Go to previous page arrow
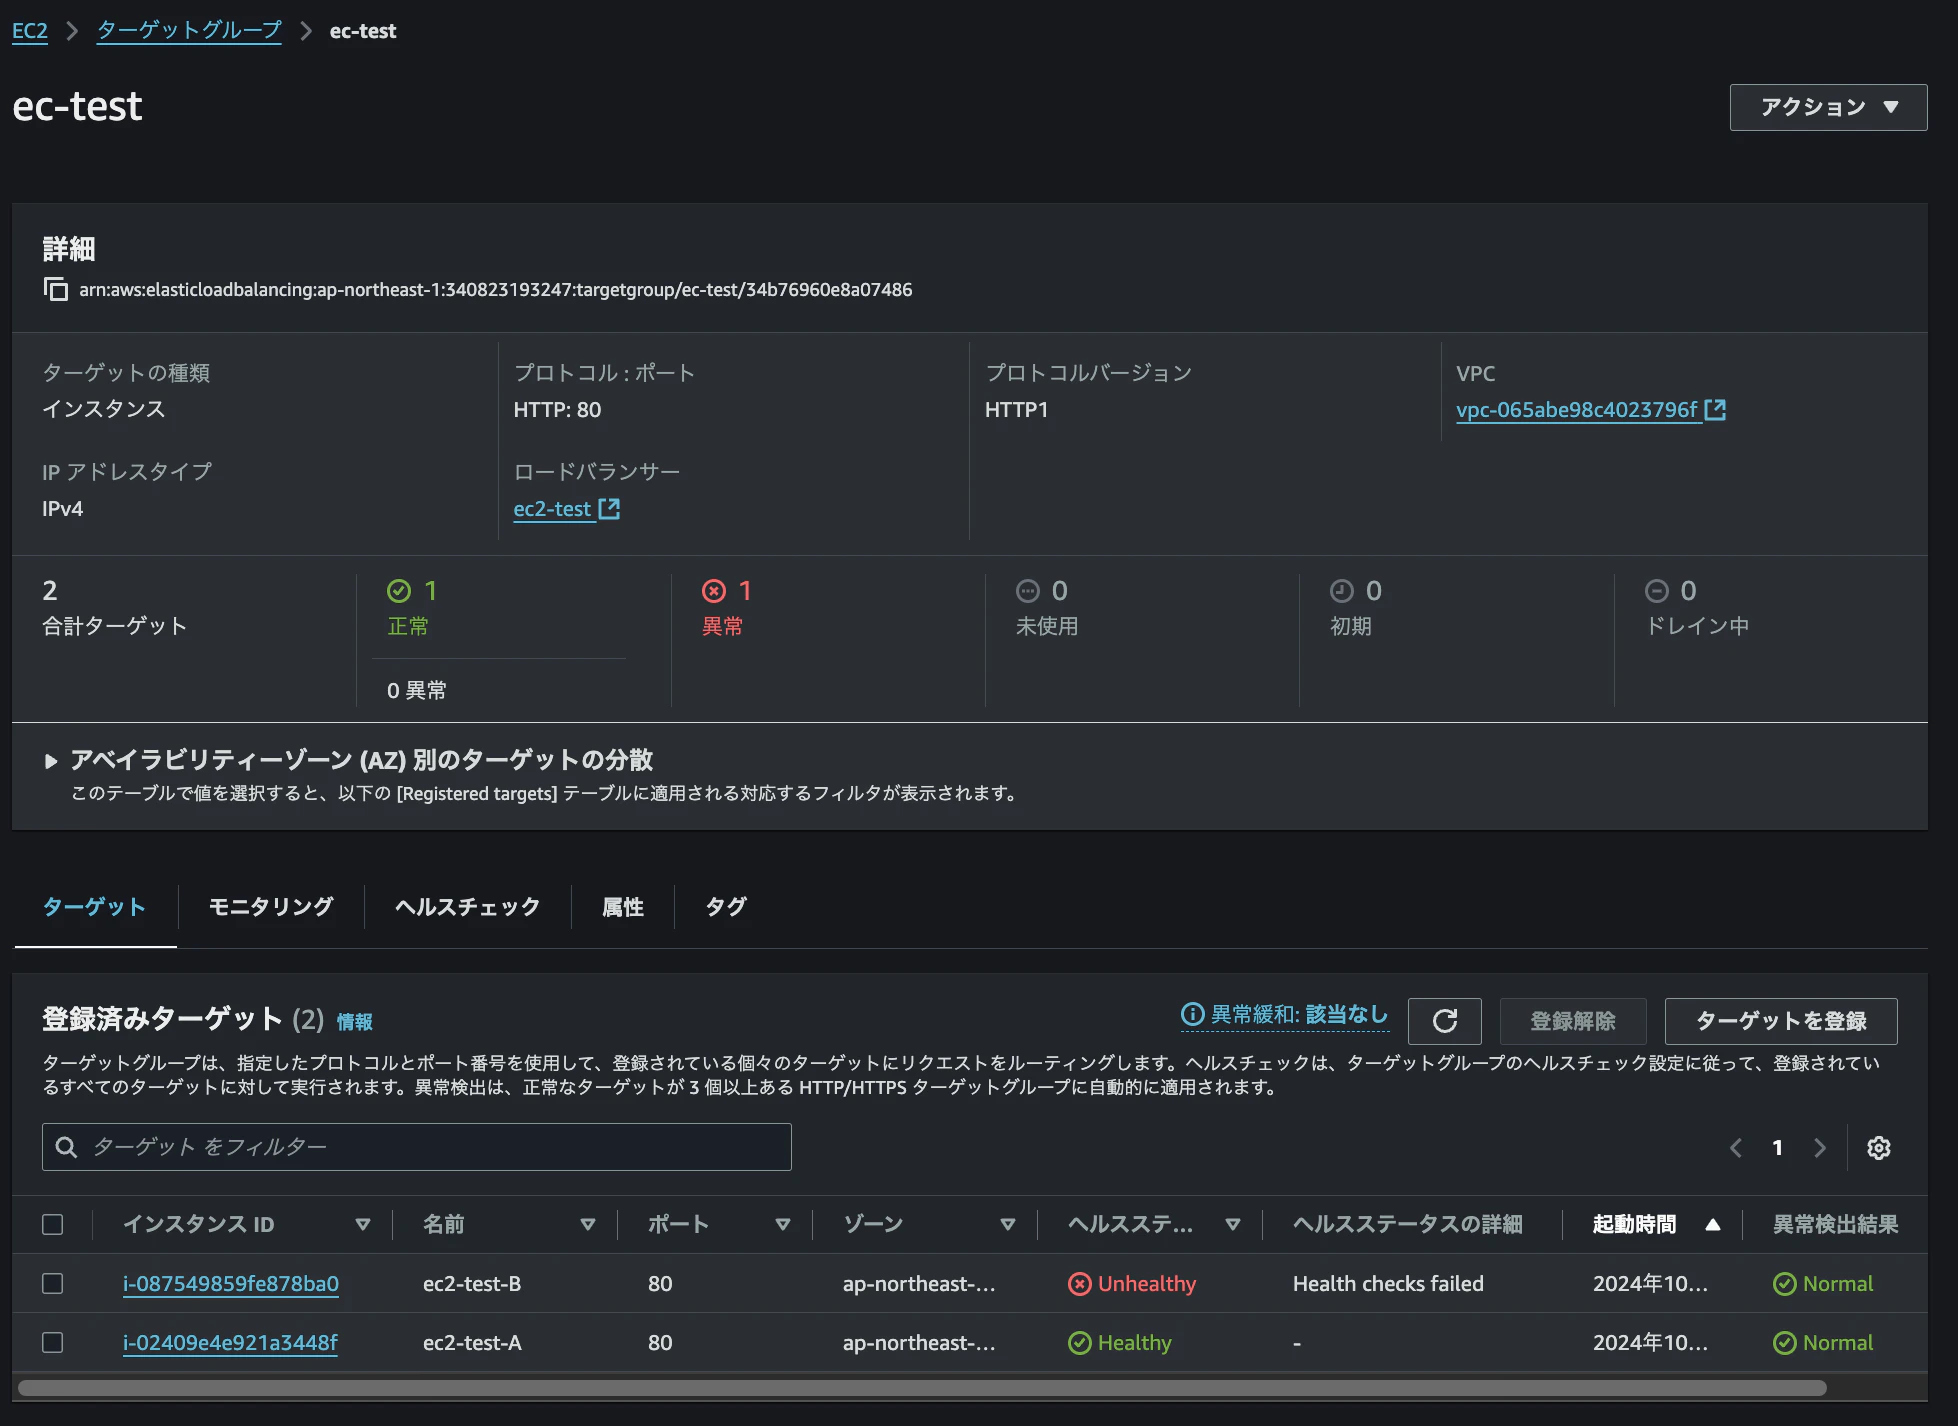 tap(1736, 1148)
